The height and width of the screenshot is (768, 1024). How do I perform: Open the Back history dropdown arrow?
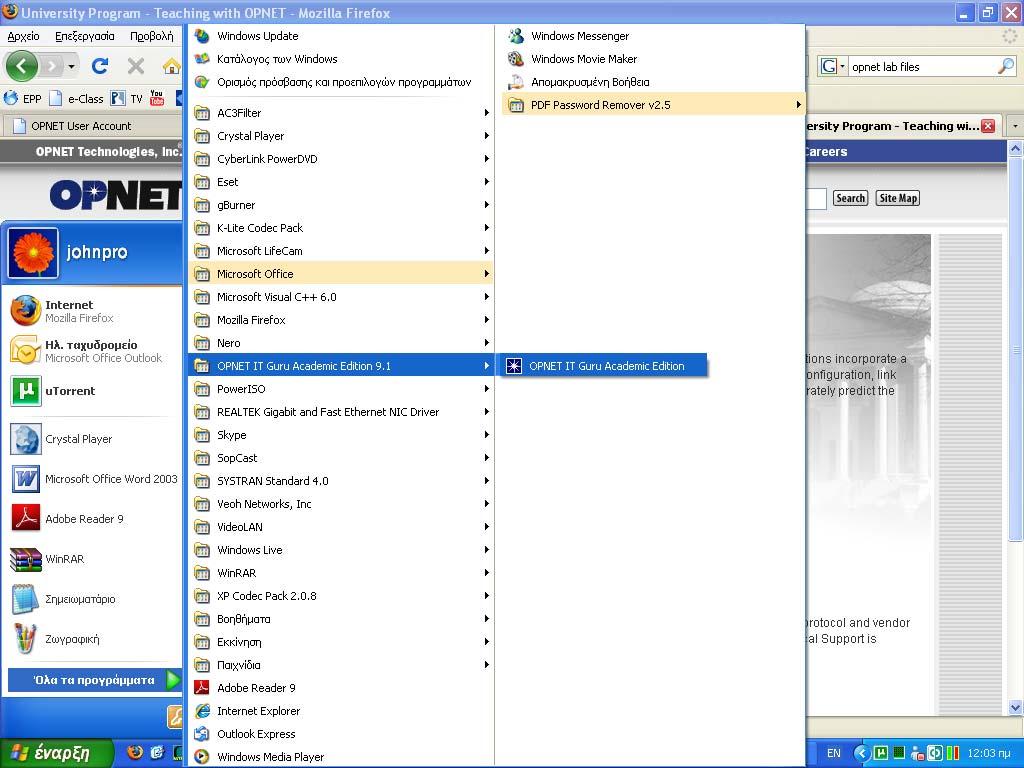pos(71,66)
